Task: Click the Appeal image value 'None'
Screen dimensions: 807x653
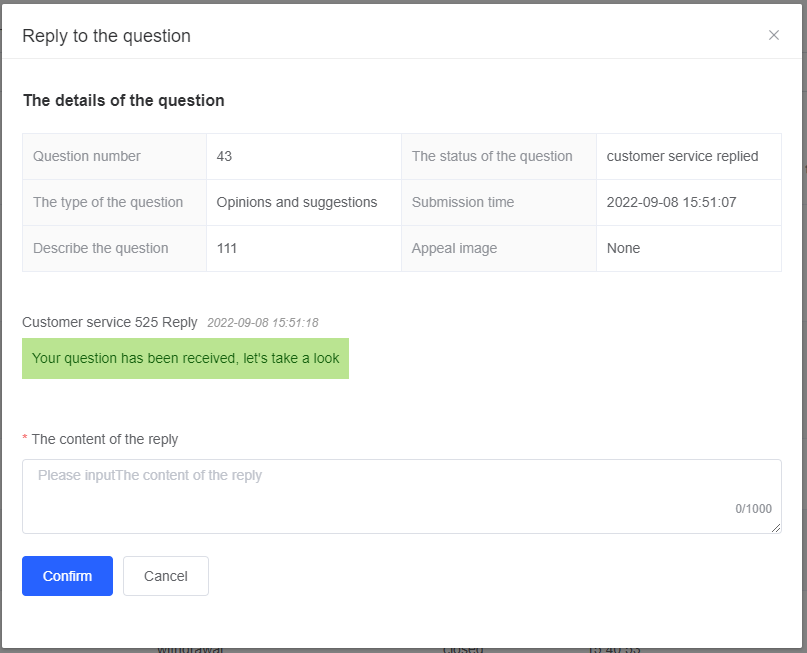Action: point(623,248)
